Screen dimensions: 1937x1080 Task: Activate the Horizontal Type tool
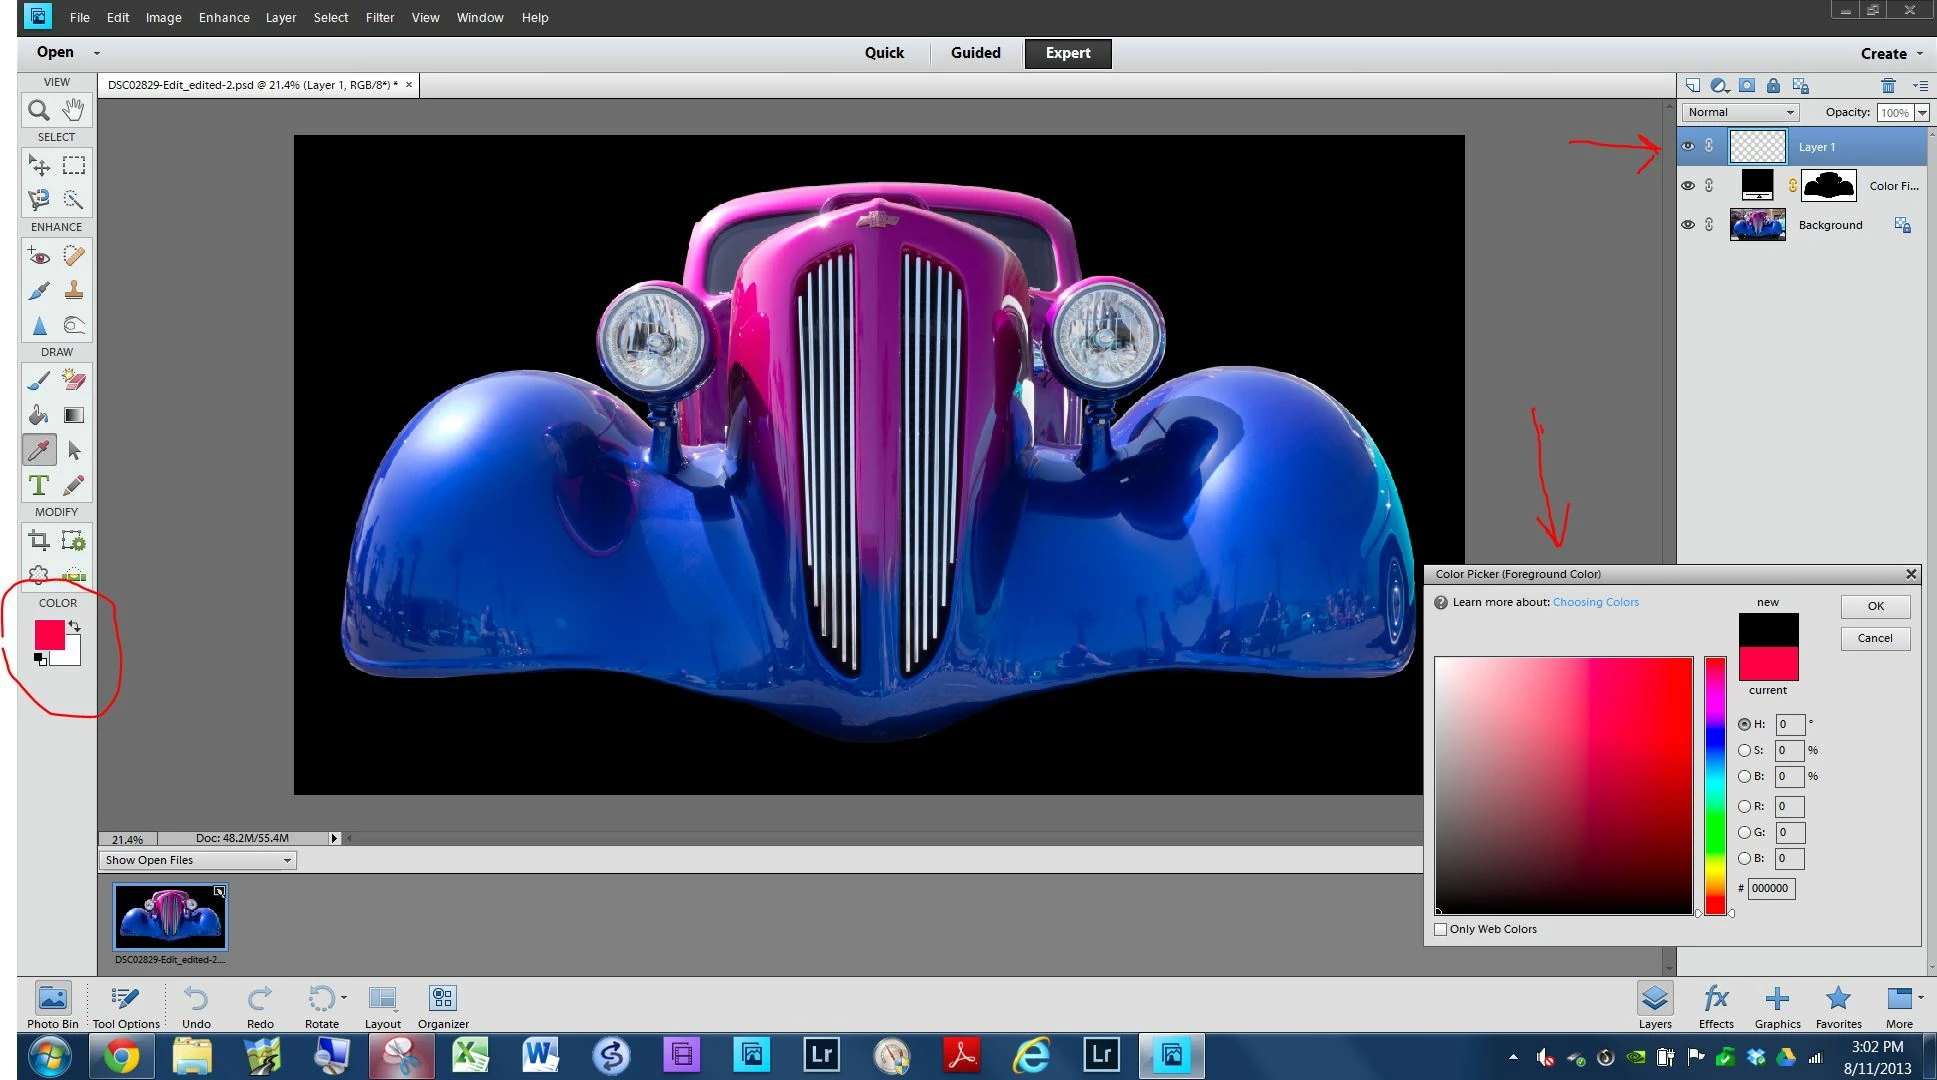pos(39,486)
